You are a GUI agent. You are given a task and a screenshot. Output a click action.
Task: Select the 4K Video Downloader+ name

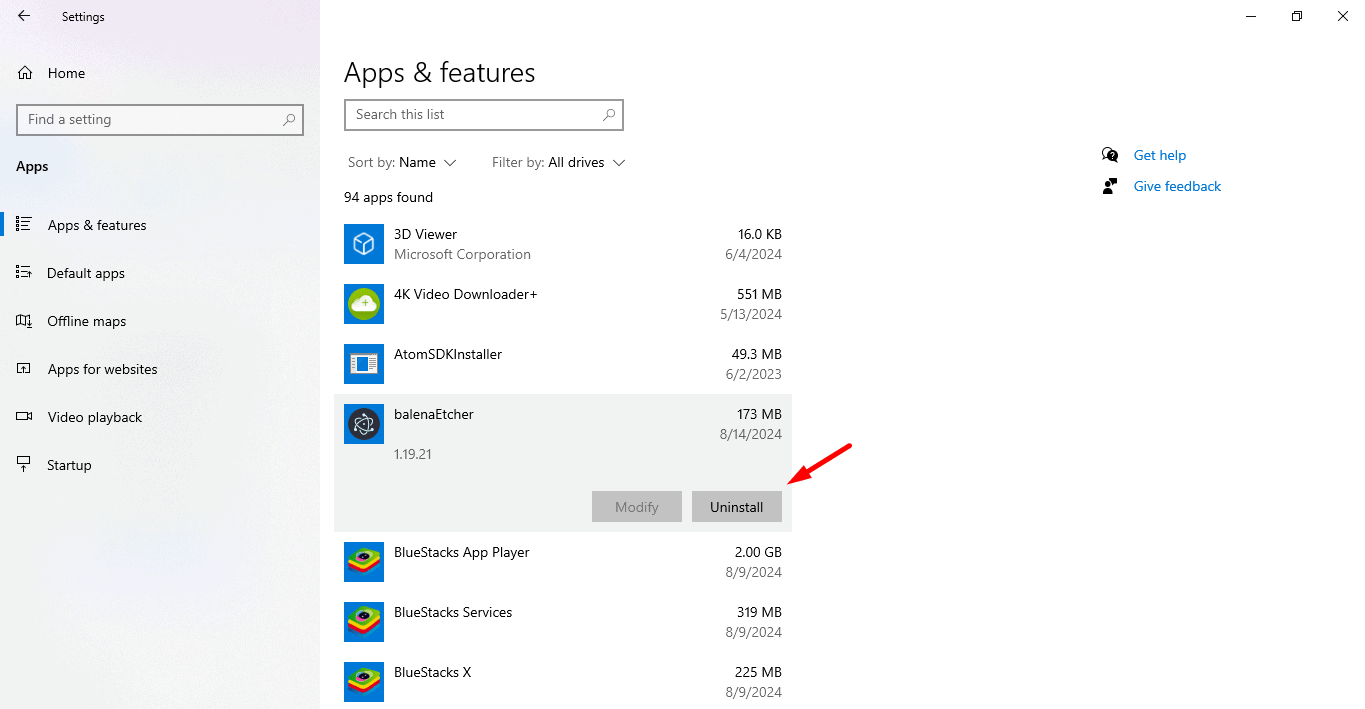click(465, 294)
